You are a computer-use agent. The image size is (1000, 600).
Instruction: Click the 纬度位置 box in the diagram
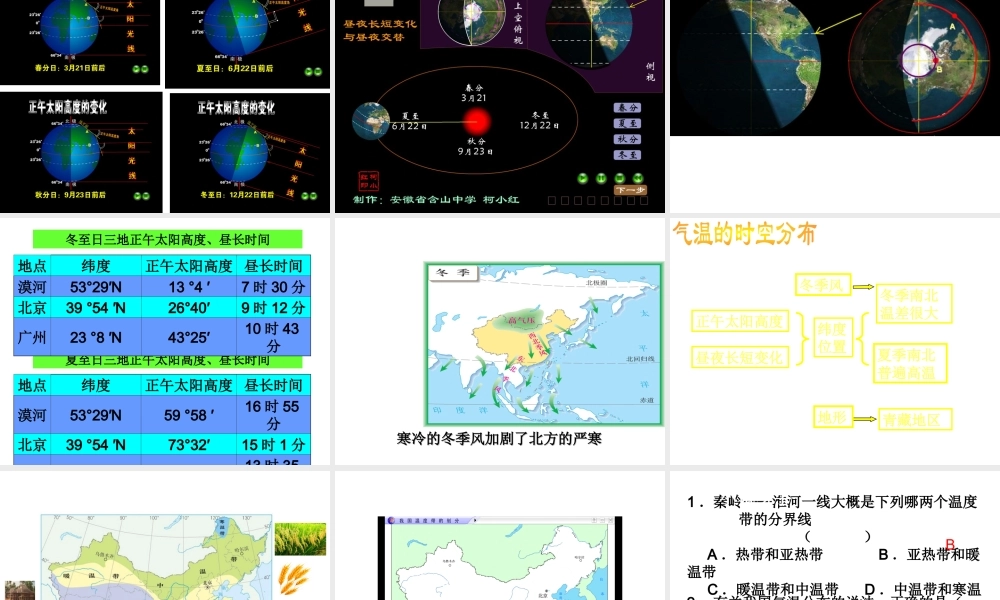832,338
